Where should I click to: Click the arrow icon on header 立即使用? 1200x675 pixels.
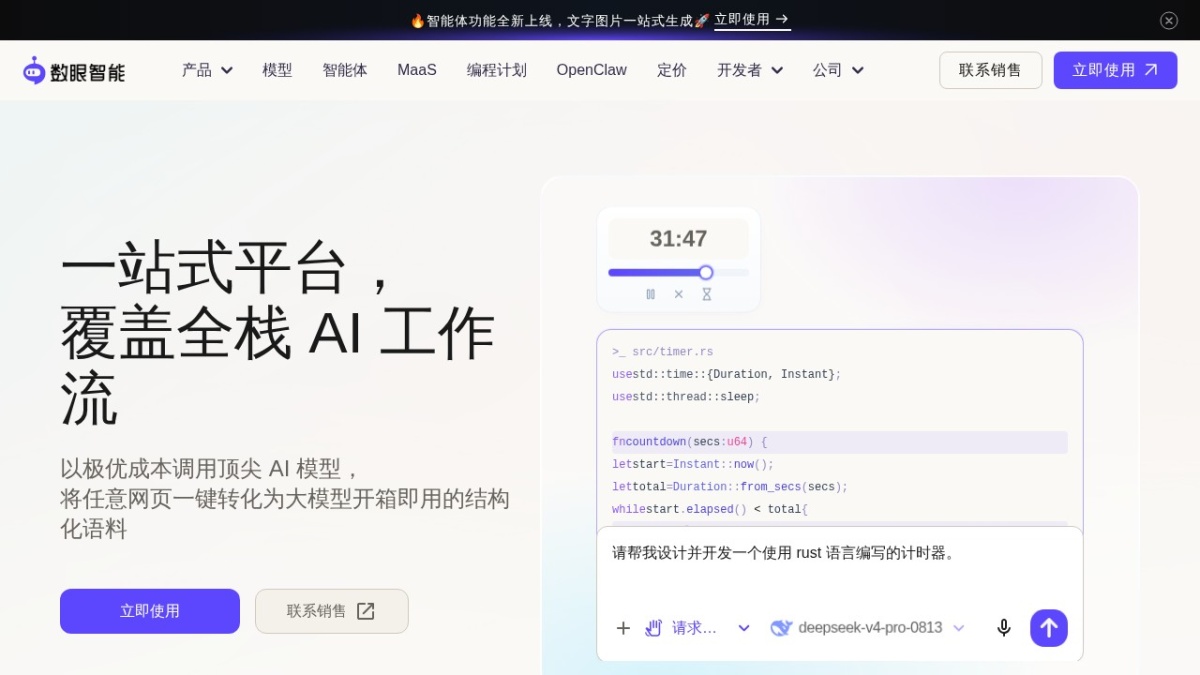(1151, 70)
